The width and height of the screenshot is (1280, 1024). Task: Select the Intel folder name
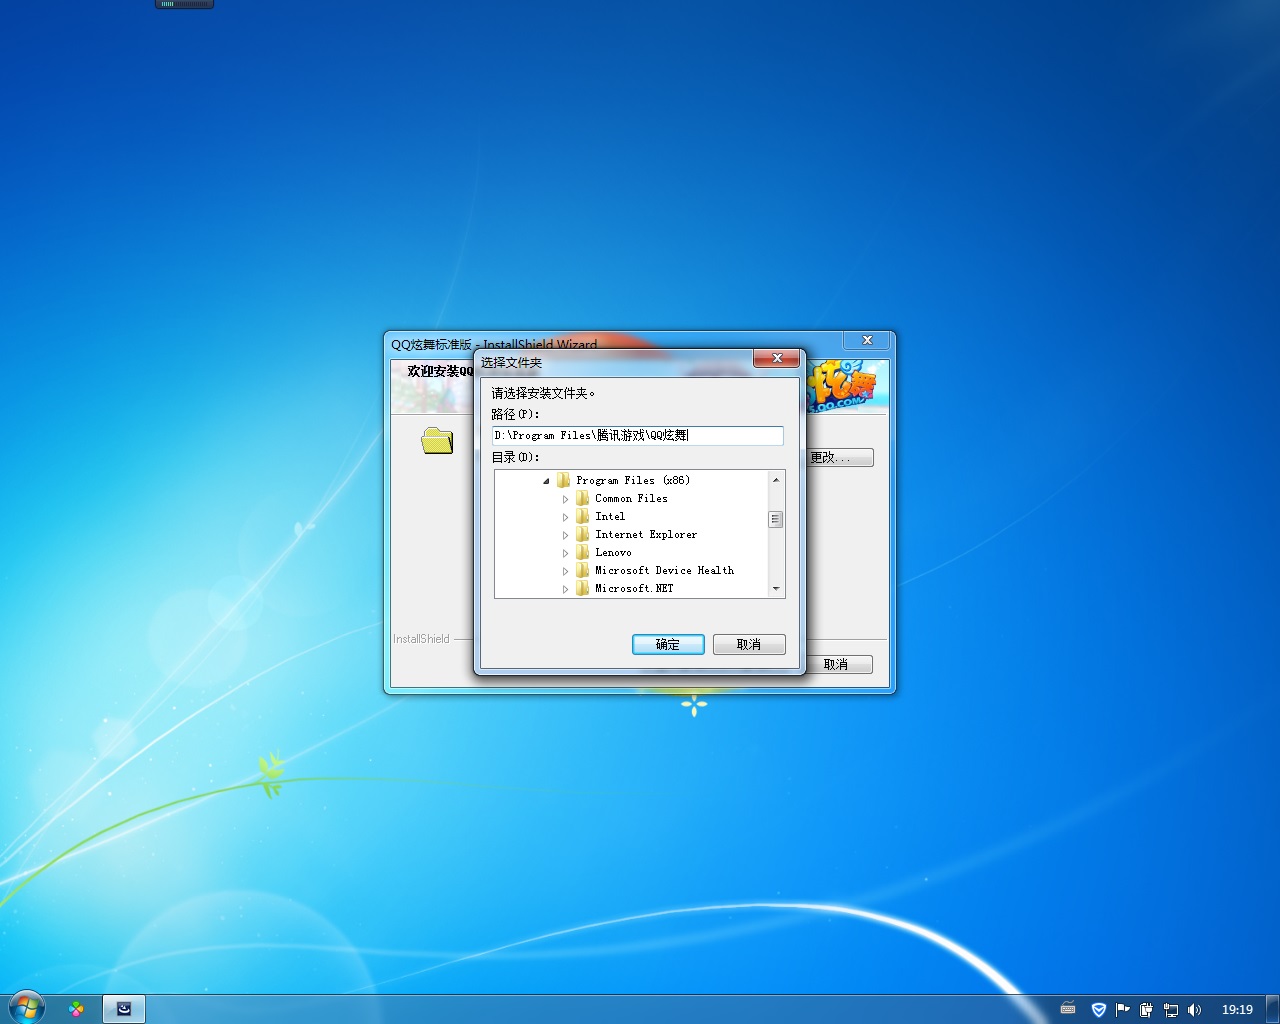(610, 516)
